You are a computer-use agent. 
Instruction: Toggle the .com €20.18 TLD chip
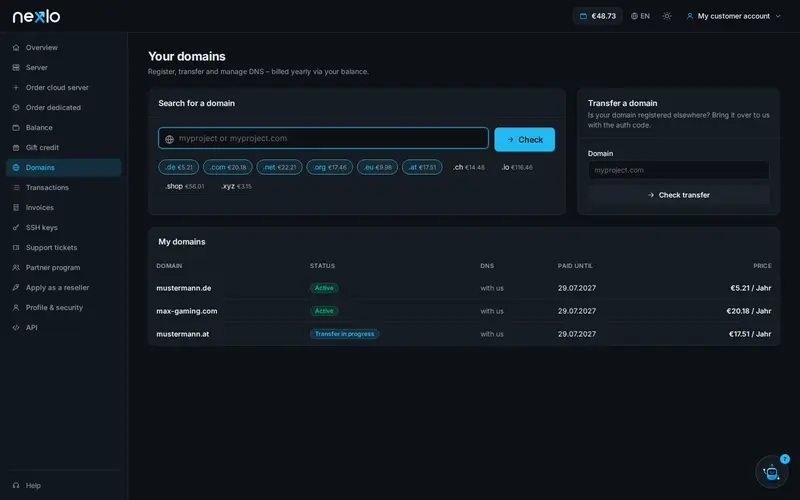228,167
